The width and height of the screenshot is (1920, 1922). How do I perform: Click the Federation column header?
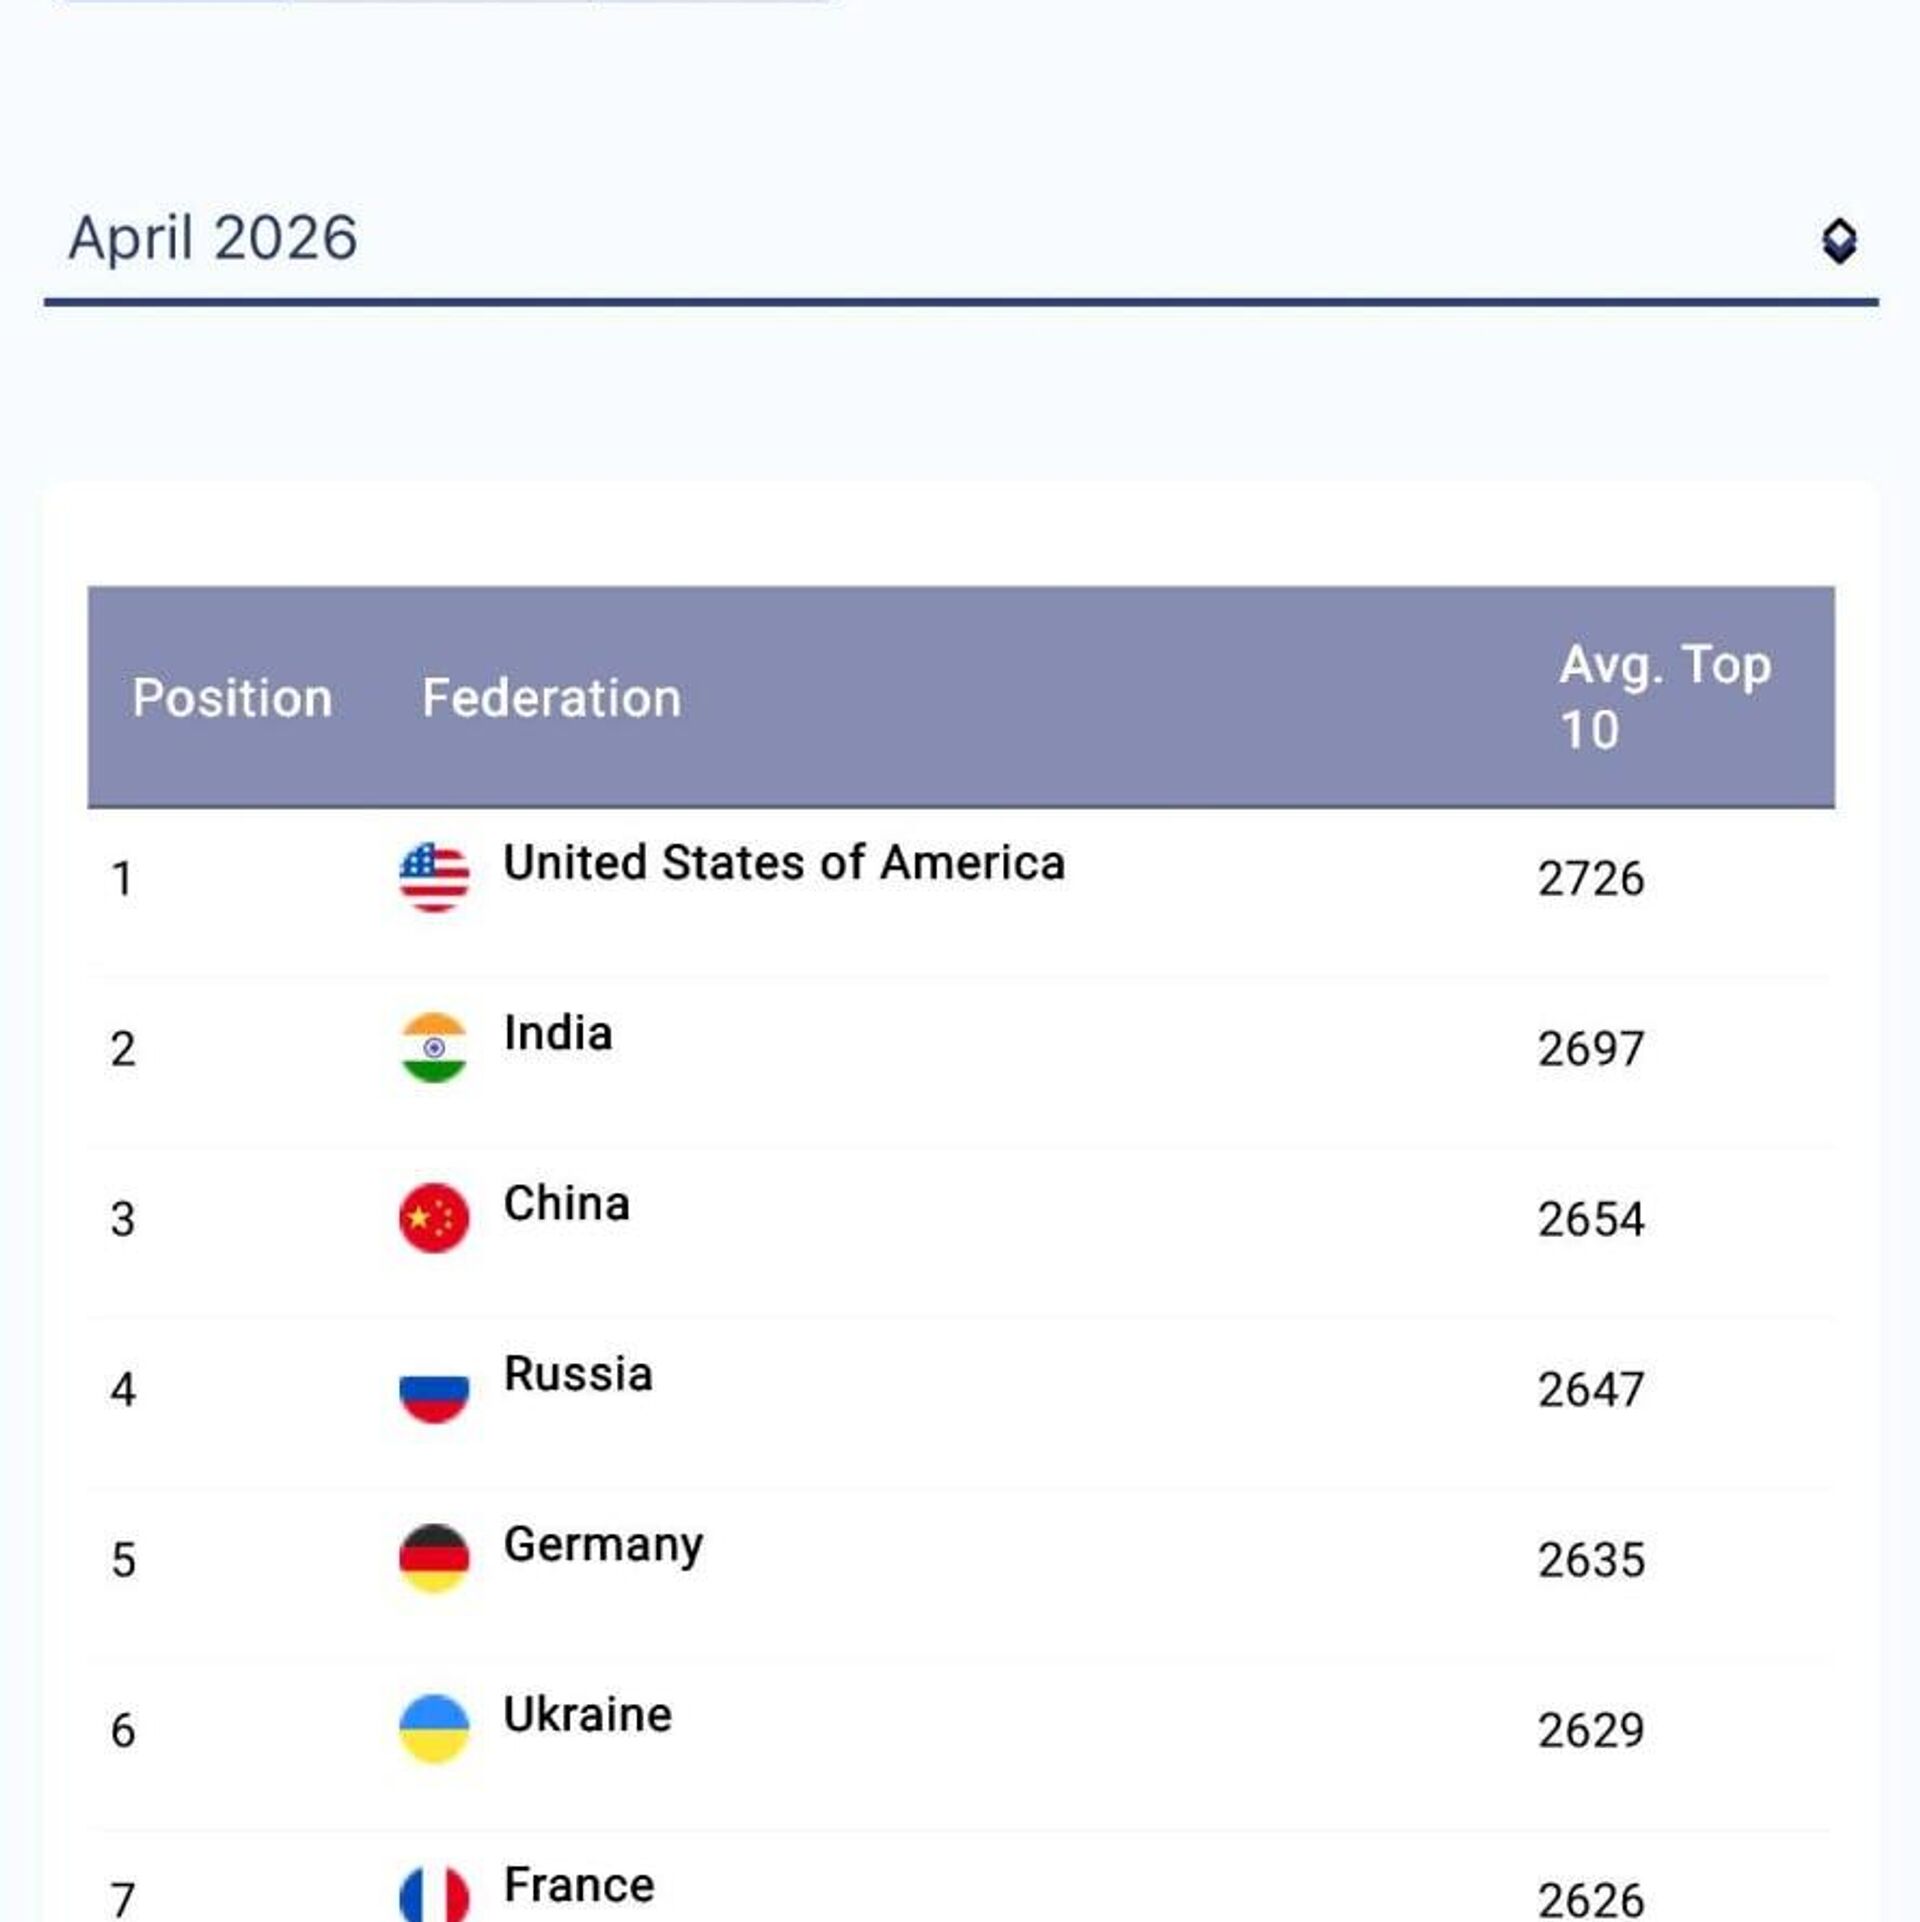point(551,698)
